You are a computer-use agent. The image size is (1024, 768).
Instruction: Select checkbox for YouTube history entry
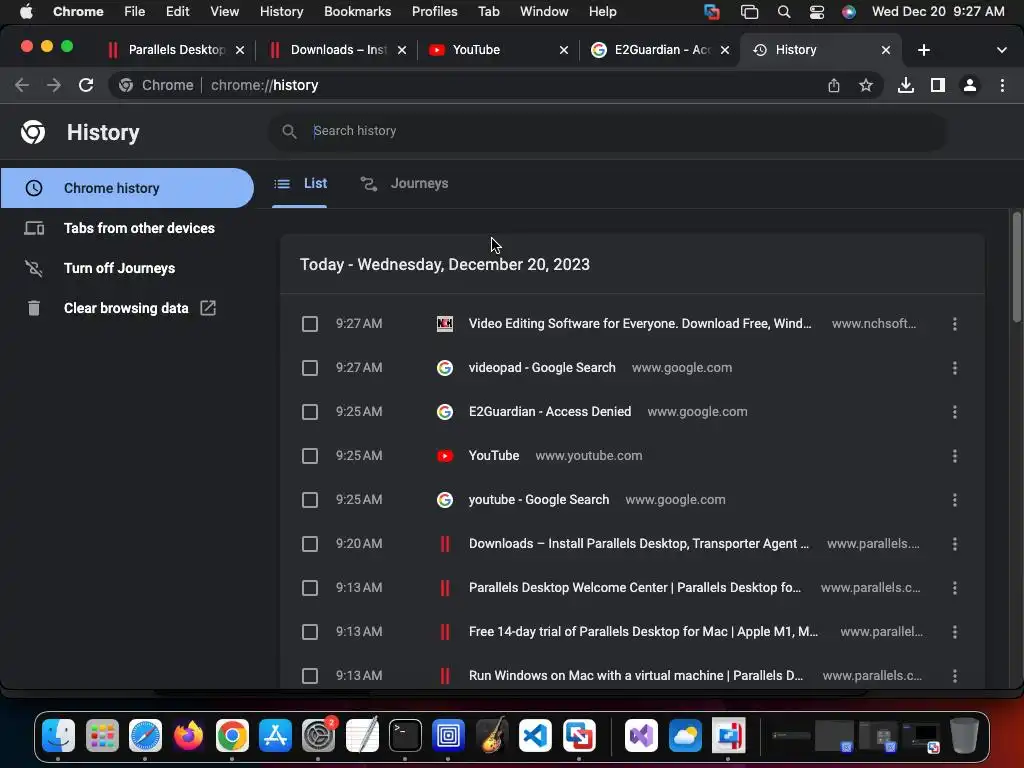pos(310,456)
